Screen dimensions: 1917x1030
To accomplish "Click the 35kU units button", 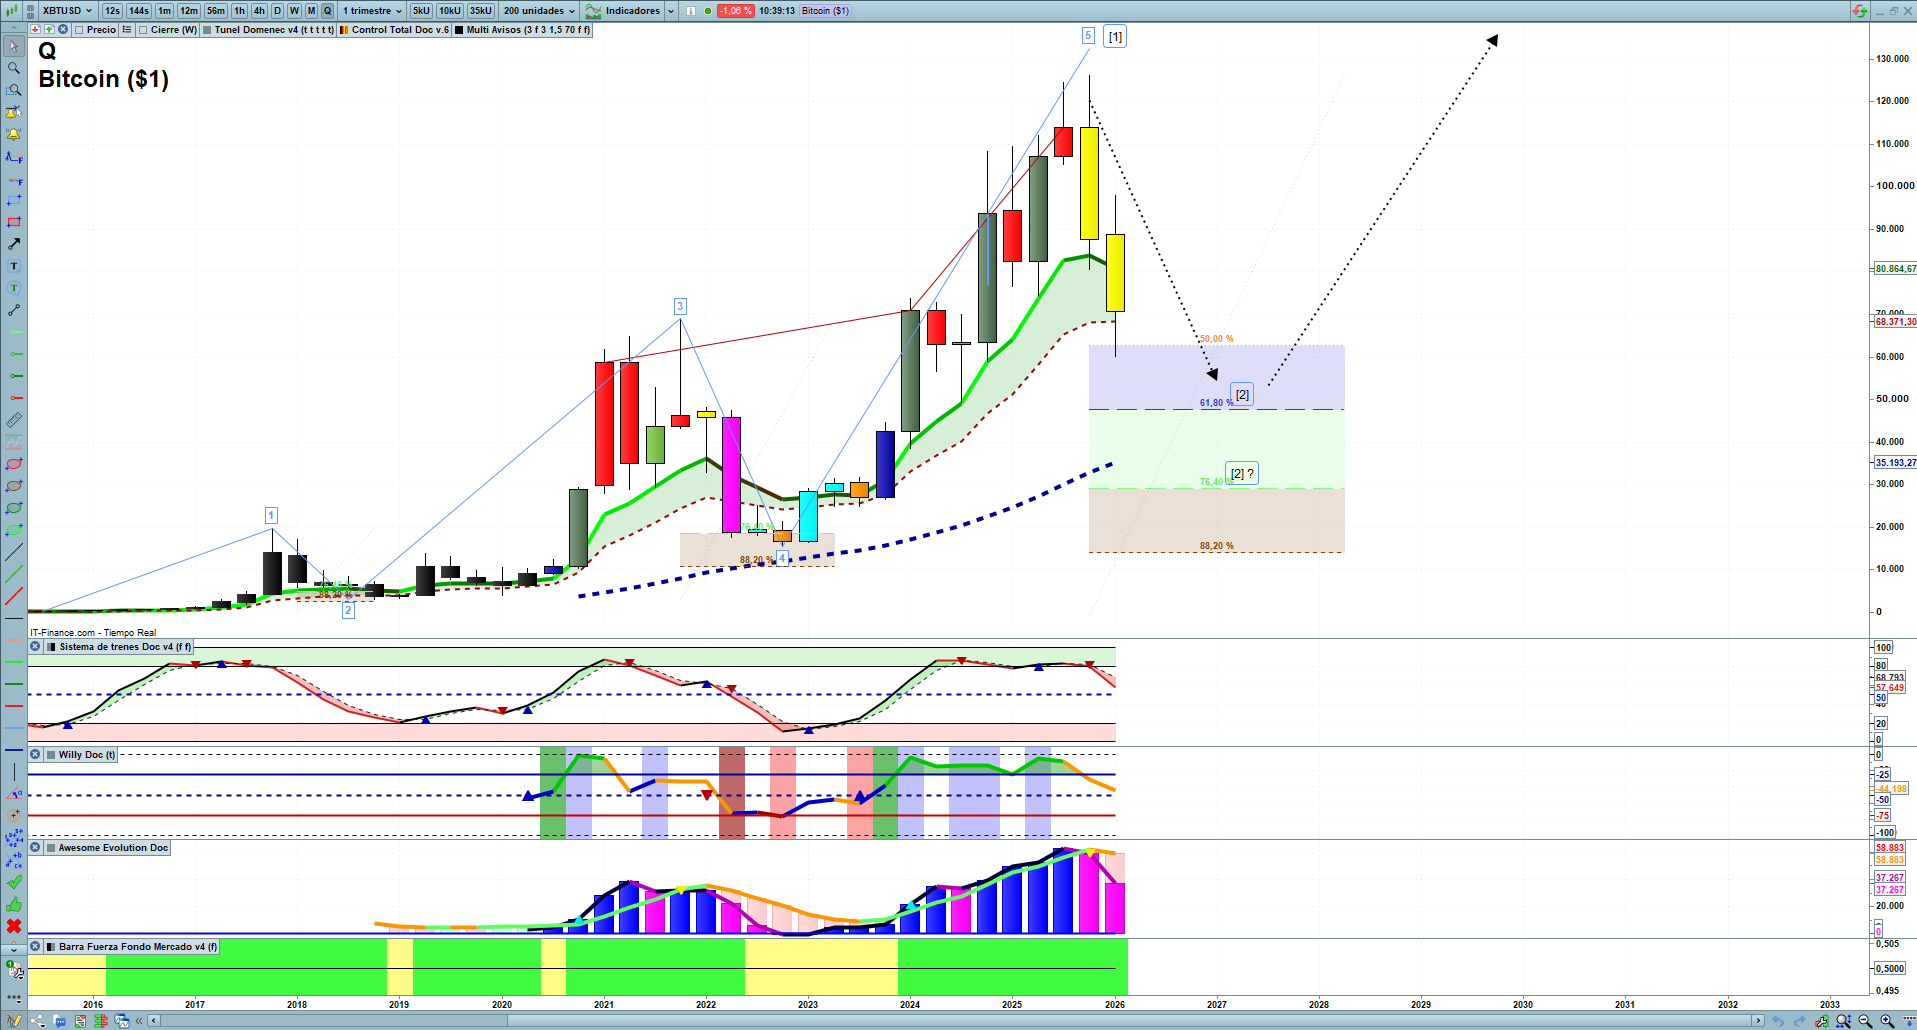I will (x=481, y=11).
